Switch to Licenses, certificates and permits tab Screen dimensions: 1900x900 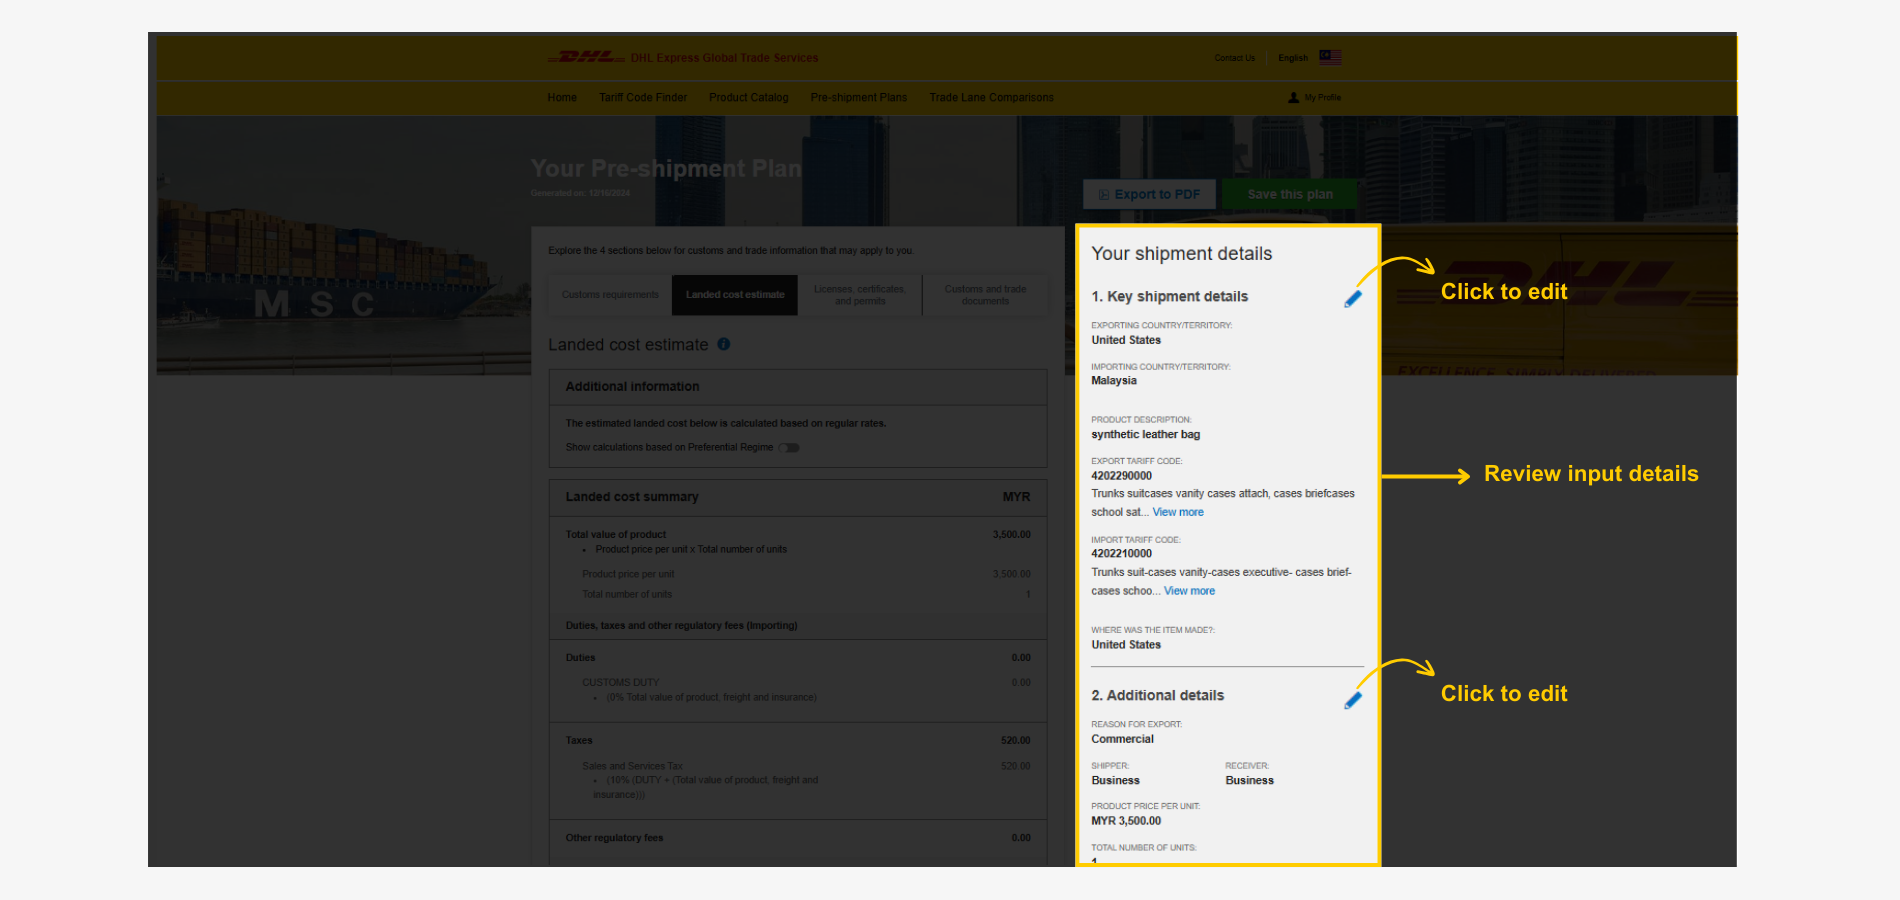[860, 295]
